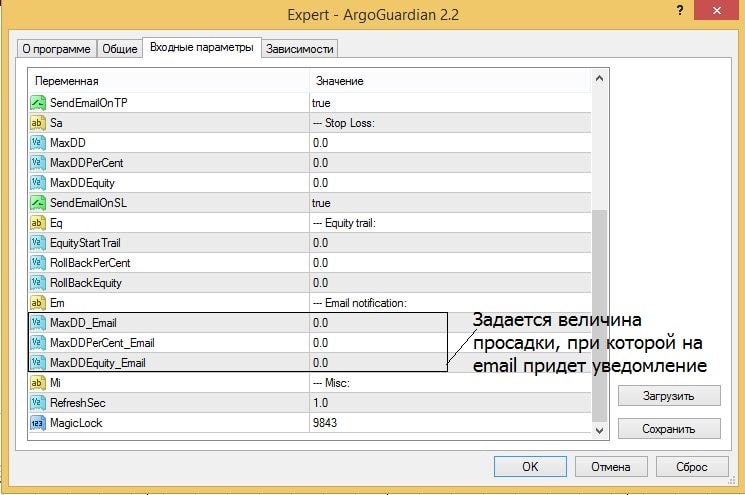
Task: Reset parameters with the Сброс button
Action: click(692, 466)
